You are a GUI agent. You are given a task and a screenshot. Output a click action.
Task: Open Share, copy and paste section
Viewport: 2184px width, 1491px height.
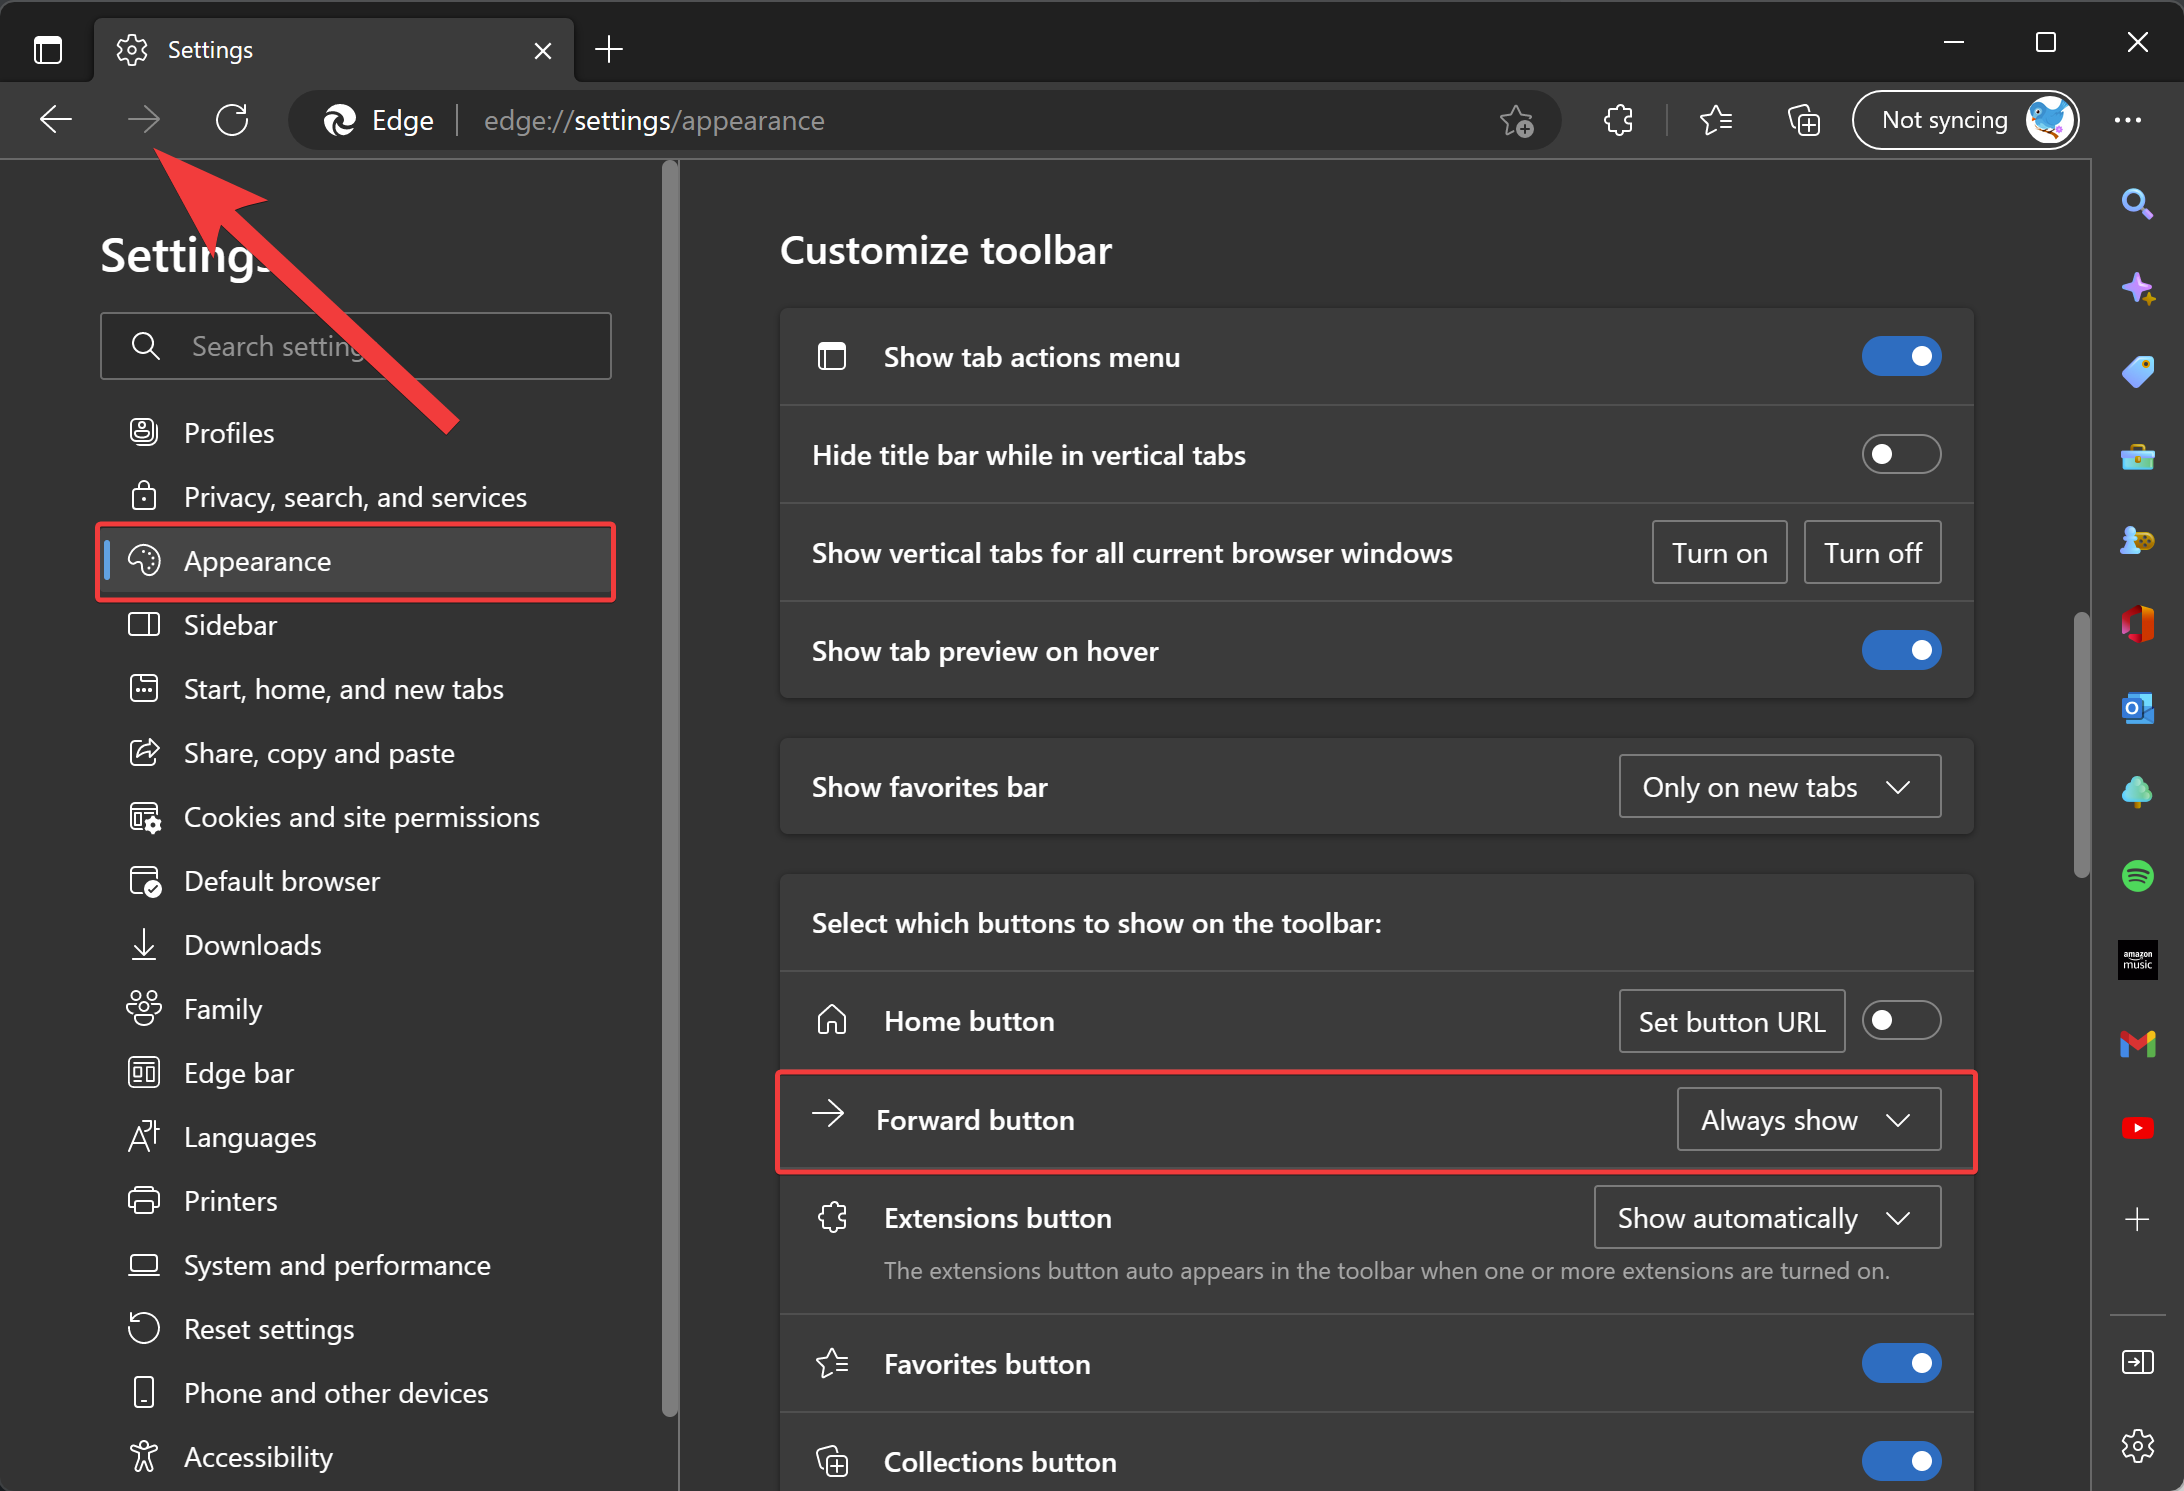355,753
